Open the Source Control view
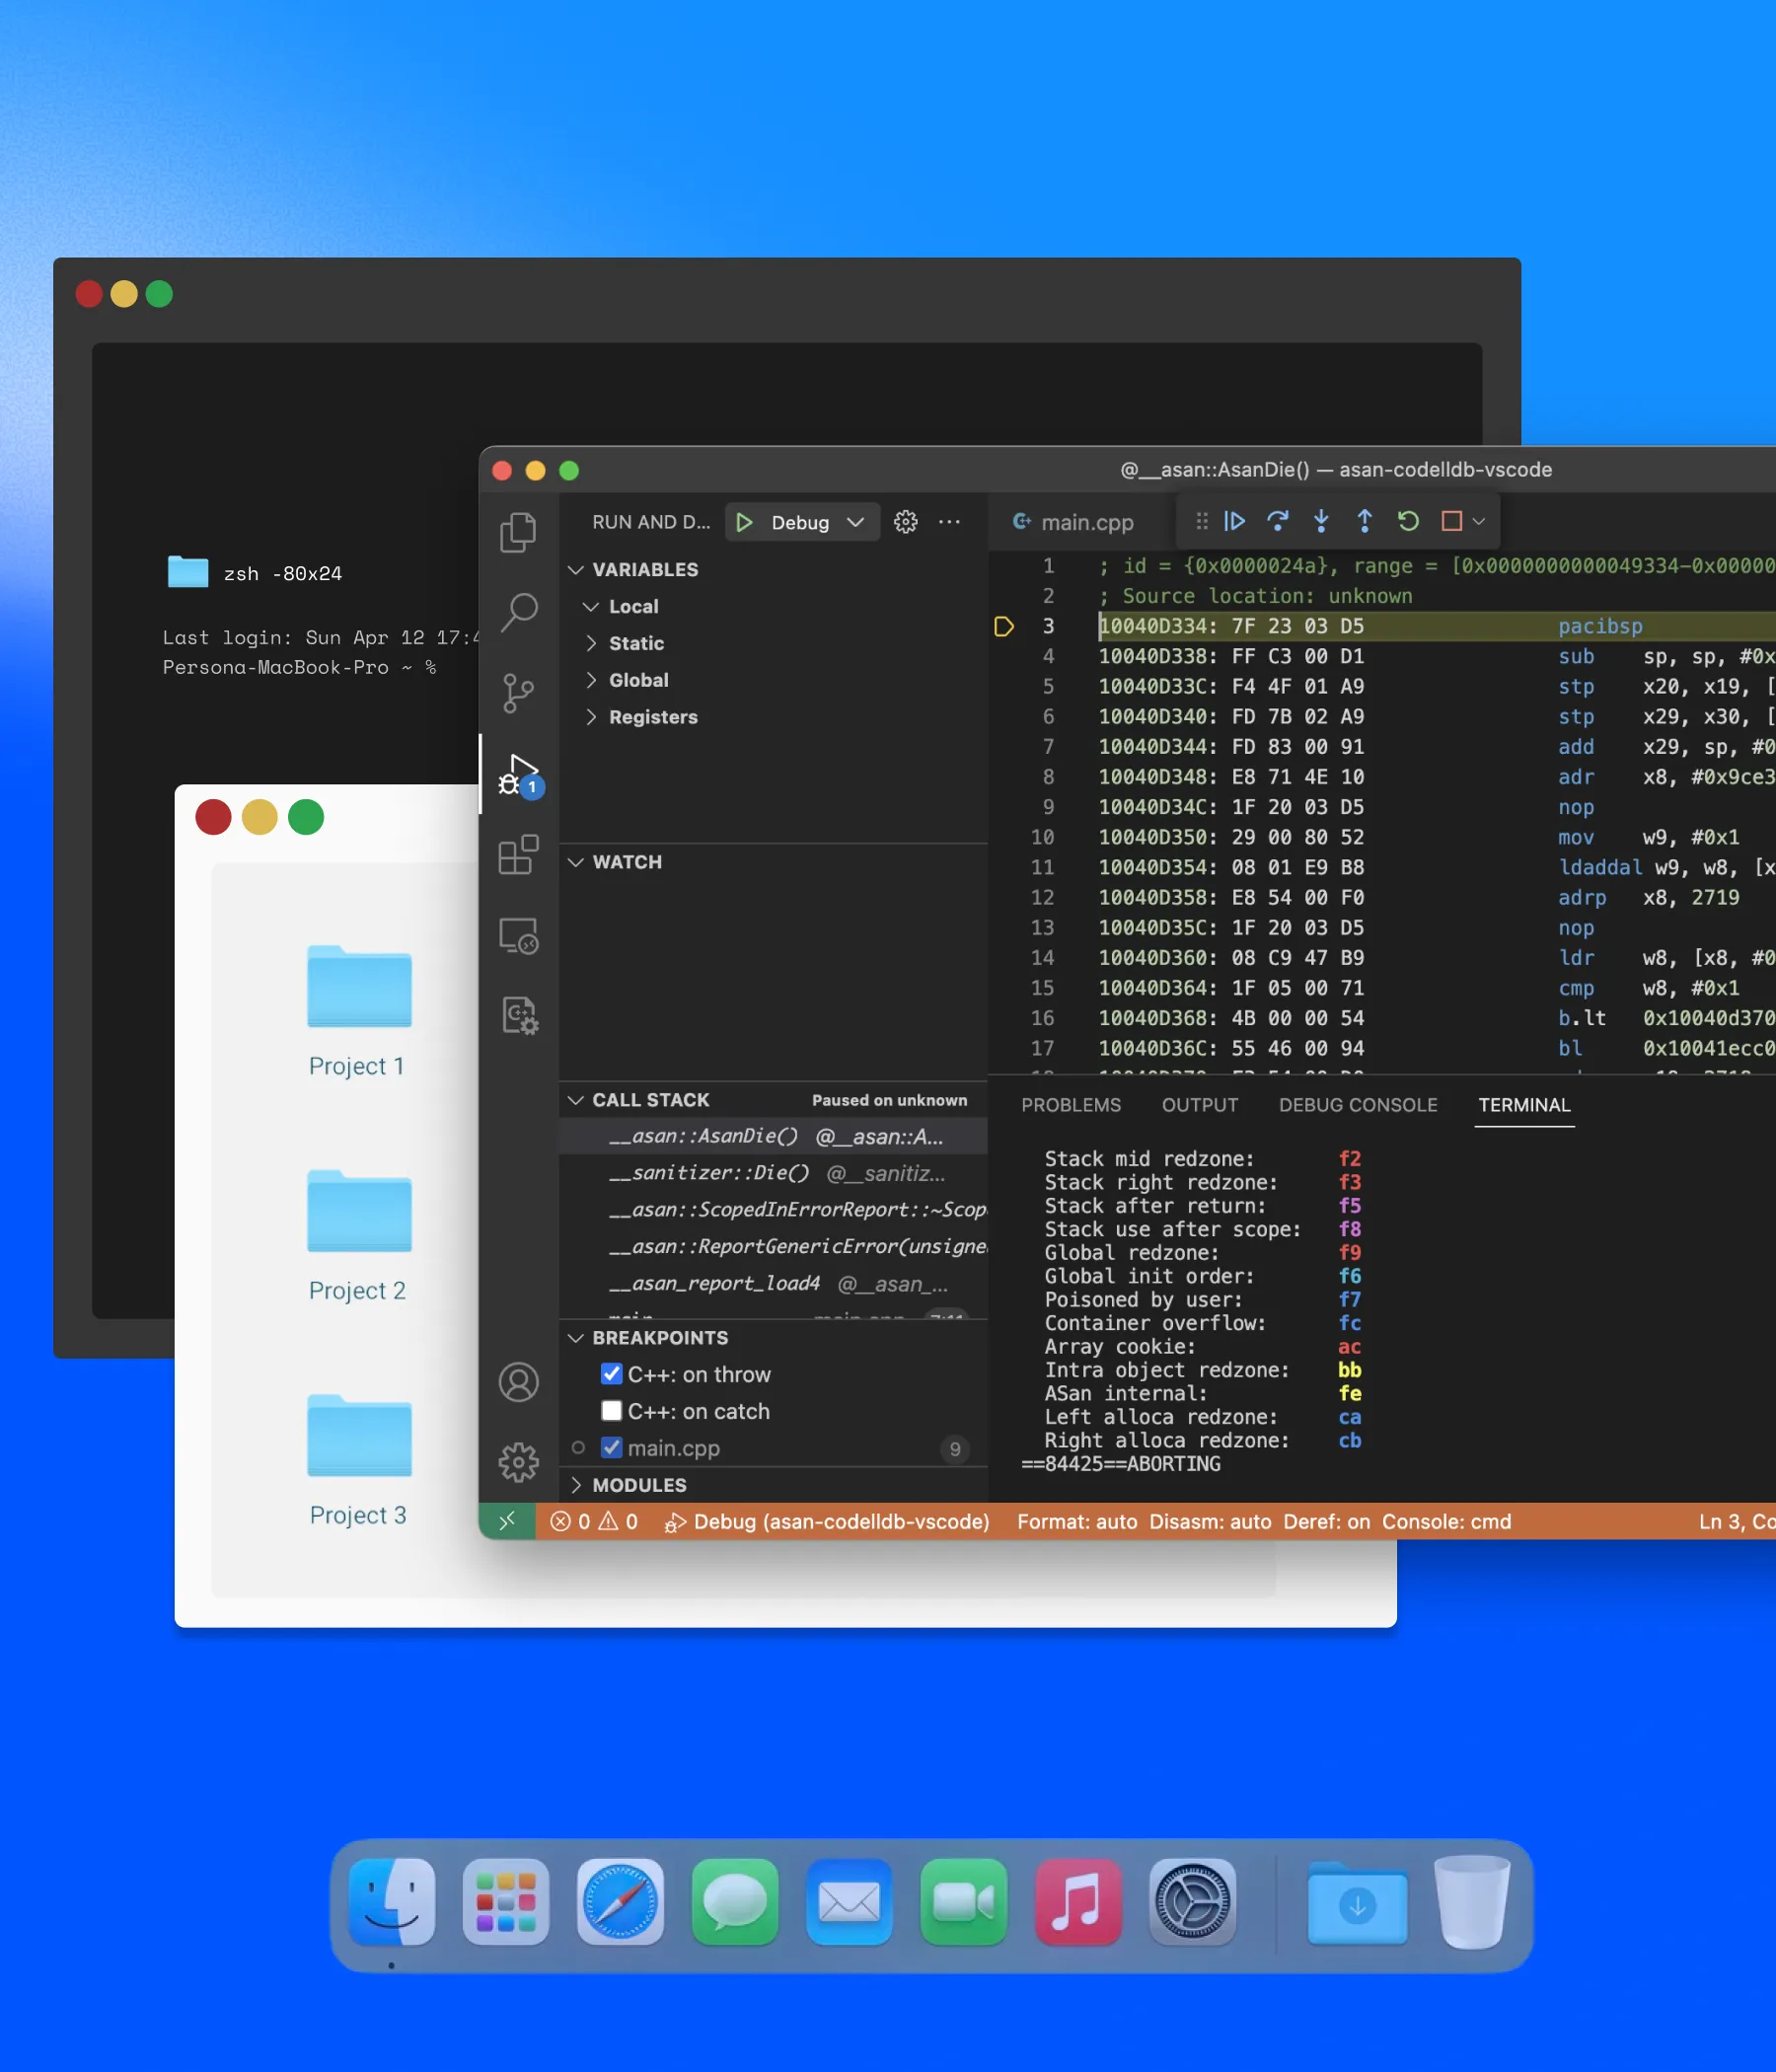 518,692
